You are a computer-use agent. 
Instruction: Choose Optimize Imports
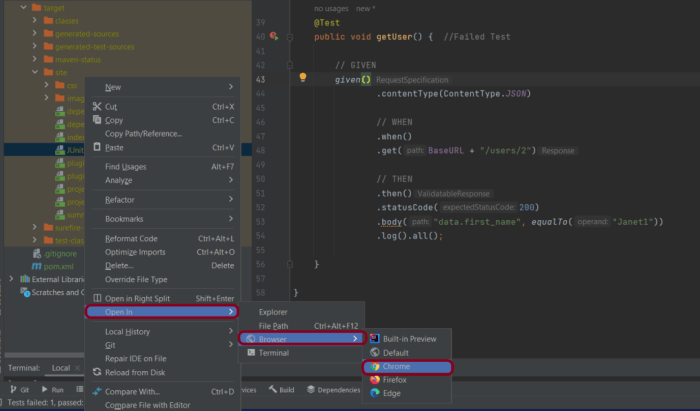[x=163, y=252]
